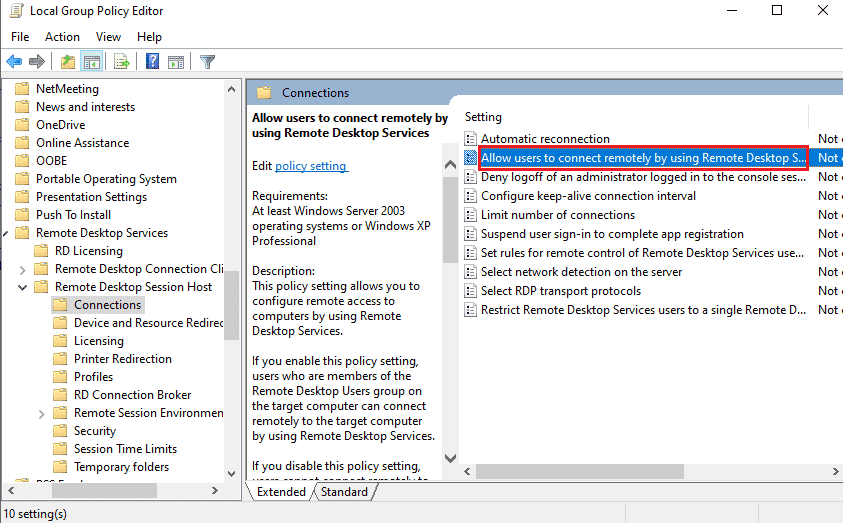Toggle Show/Hide Console Tree icon
The image size is (843, 523).
[92, 62]
